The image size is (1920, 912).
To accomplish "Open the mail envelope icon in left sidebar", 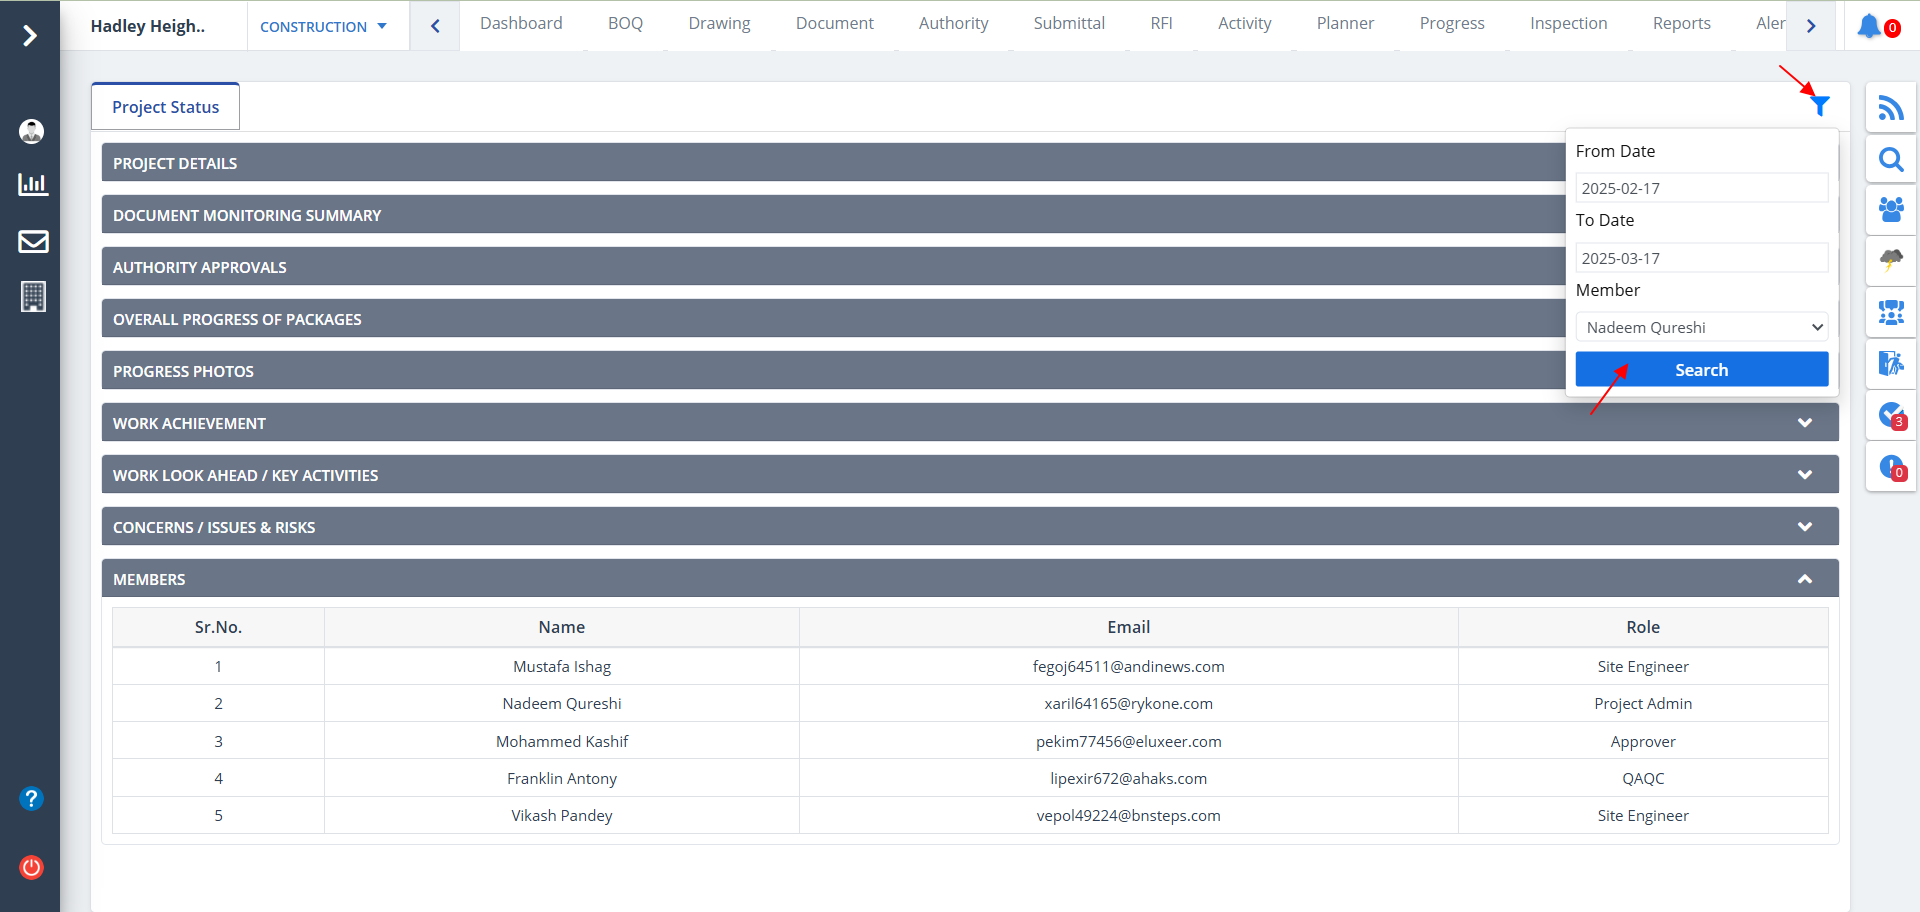I will click(33, 242).
